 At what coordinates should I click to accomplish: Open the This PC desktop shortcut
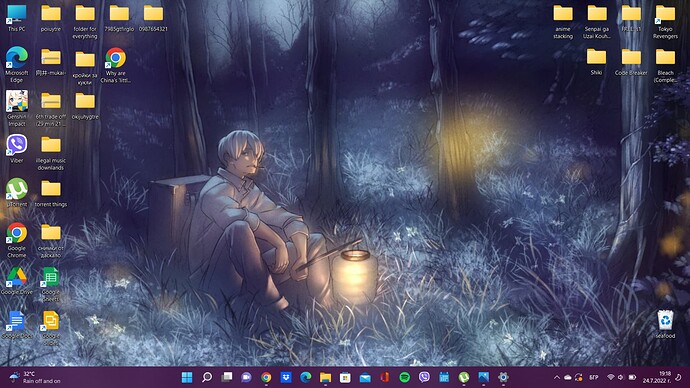16,18
